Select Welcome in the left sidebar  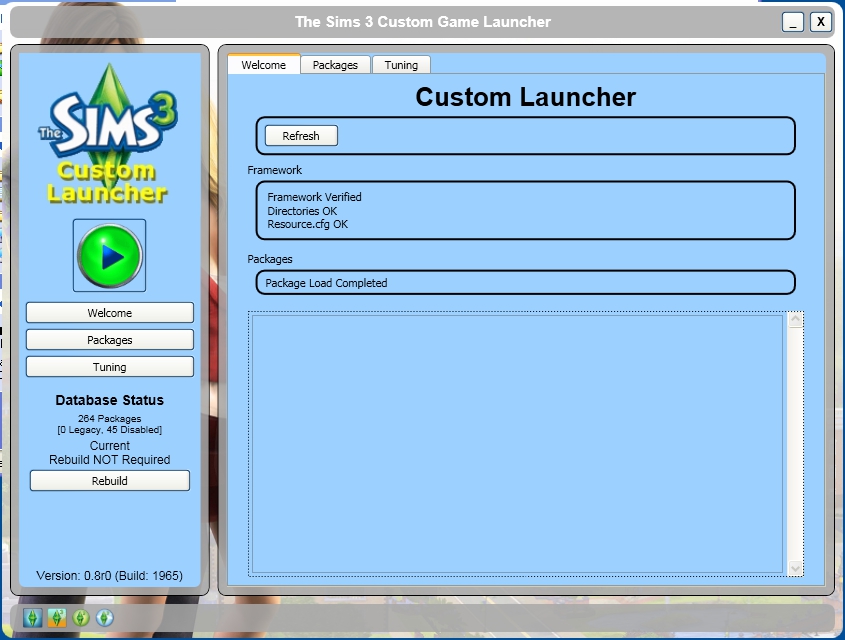tap(109, 312)
